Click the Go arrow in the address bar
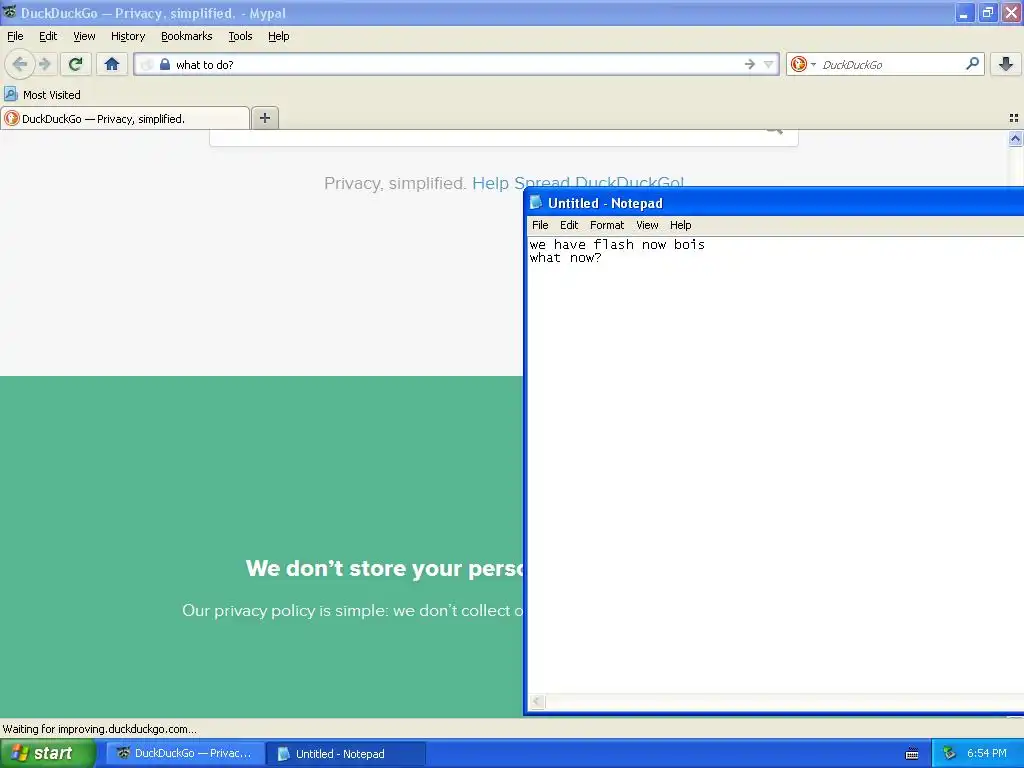The width and height of the screenshot is (1024, 768). [750, 64]
